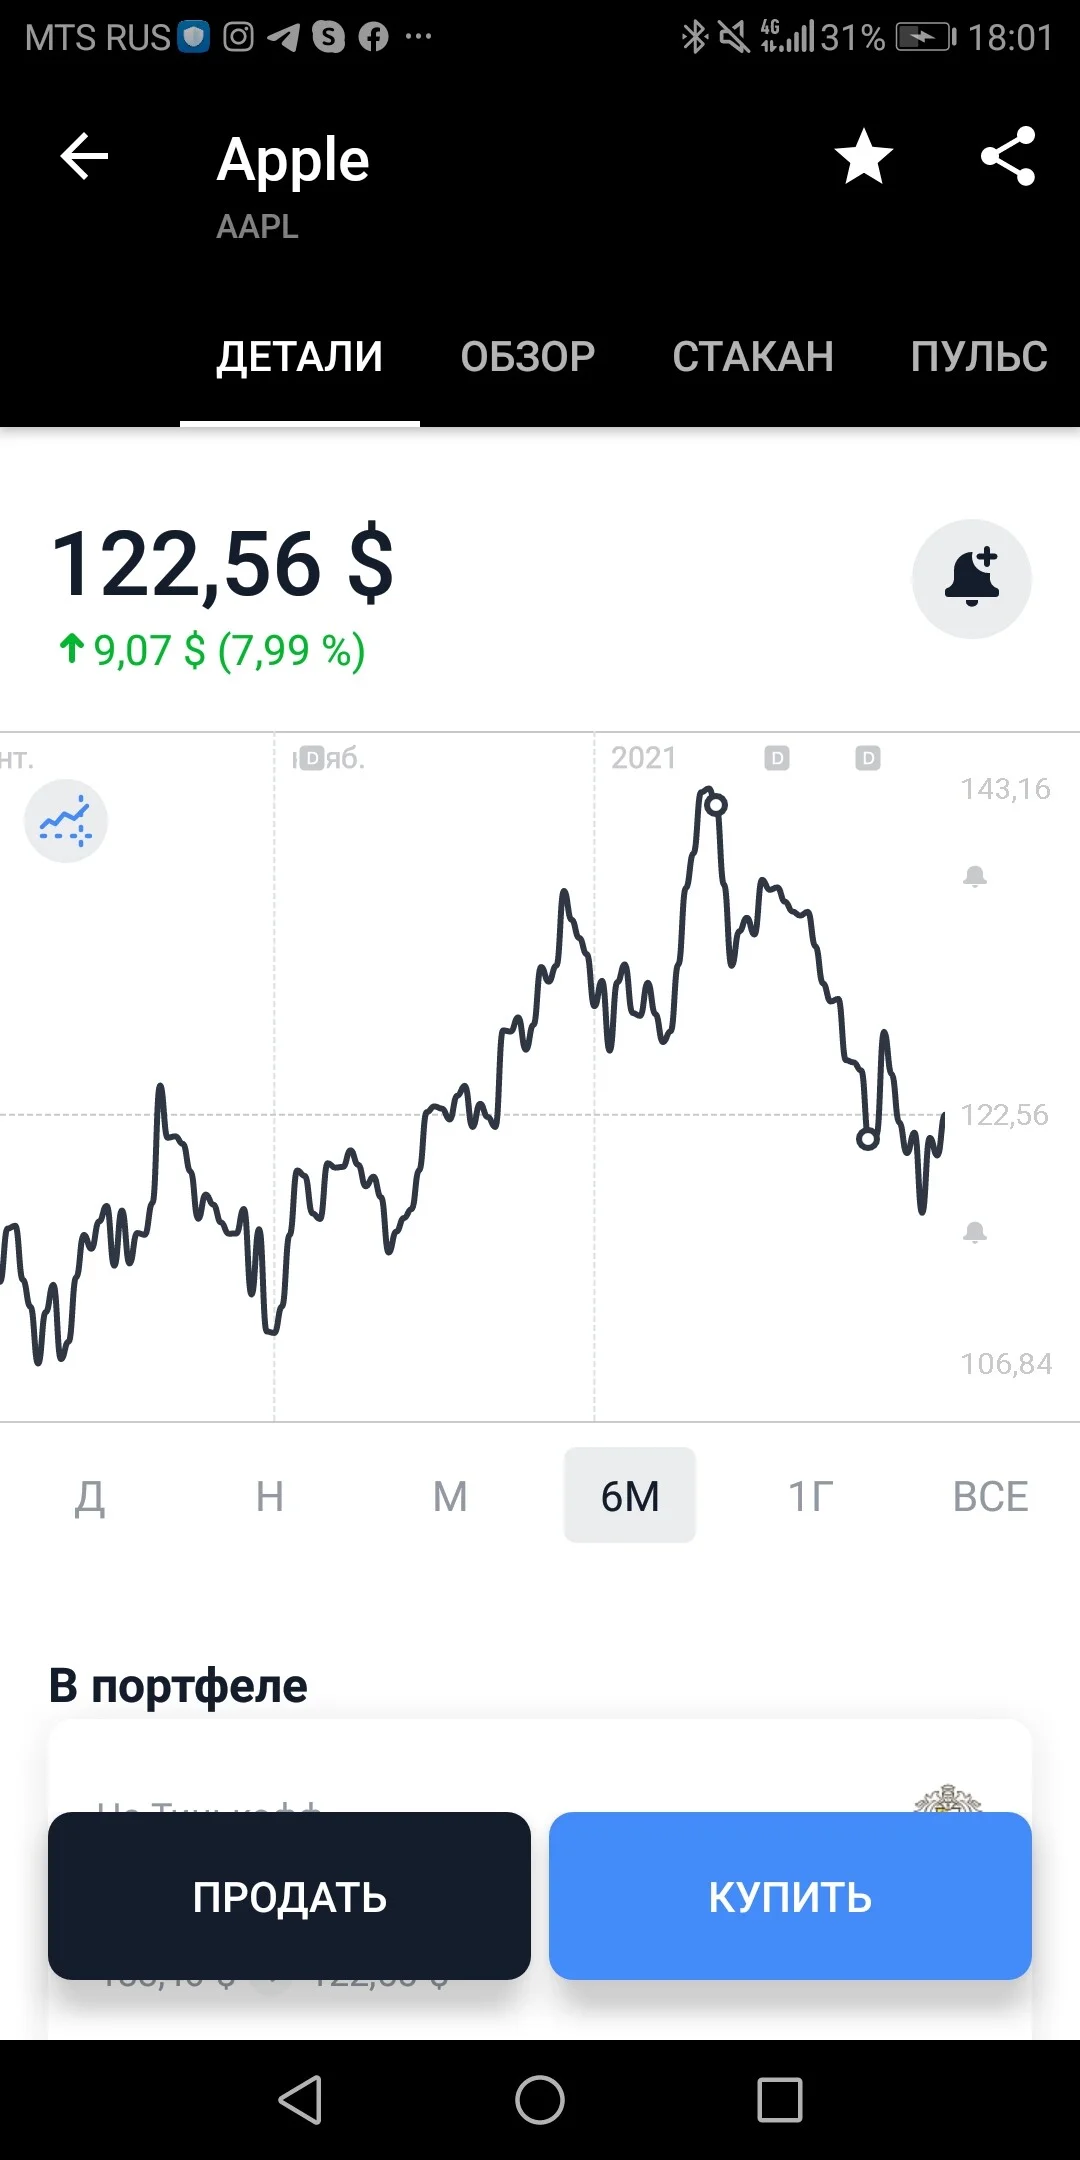The height and width of the screenshot is (2160, 1080).
Task: Tap the Android home button
Action: [x=540, y=2099]
